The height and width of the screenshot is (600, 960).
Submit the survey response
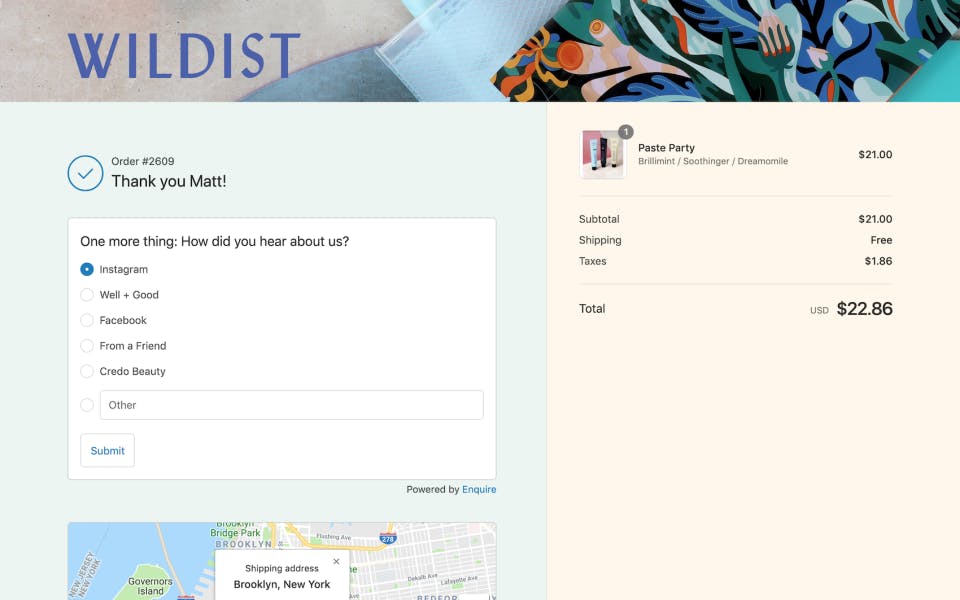tap(107, 451)
